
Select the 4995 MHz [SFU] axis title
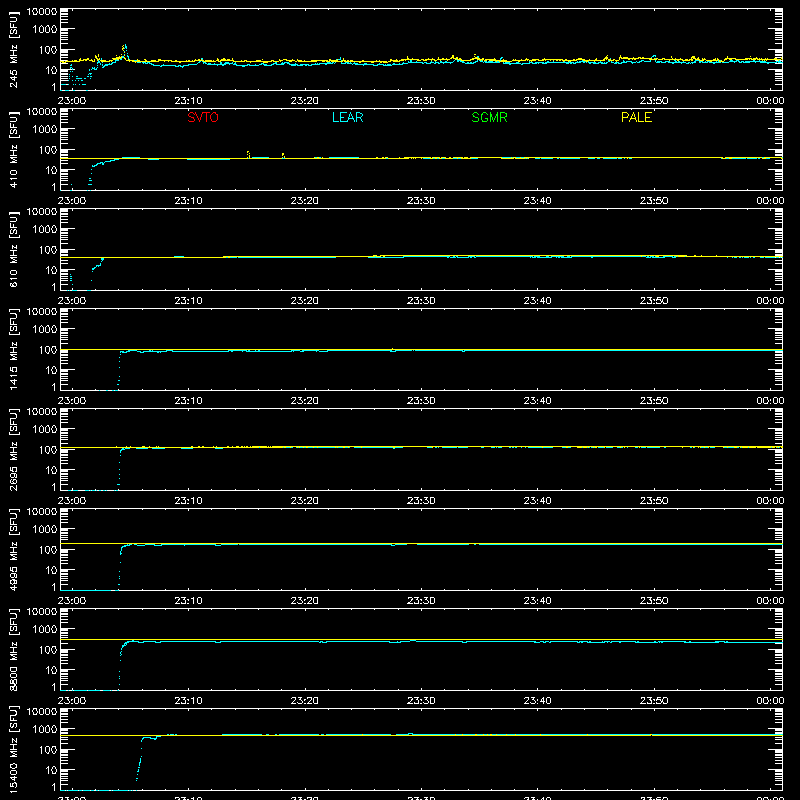13,550
